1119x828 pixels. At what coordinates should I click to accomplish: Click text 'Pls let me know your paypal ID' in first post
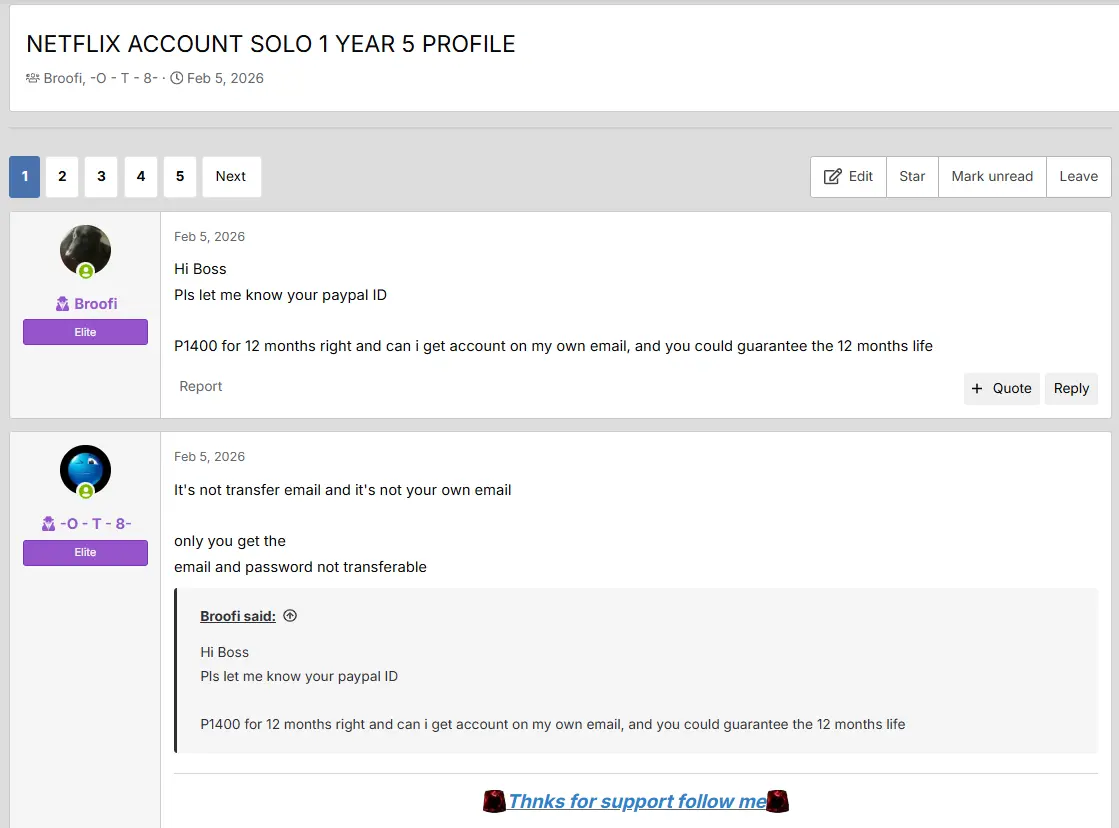[x=280, y=295]
